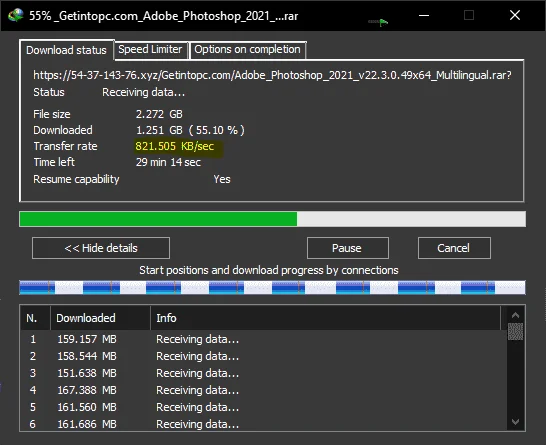Click the small green flag tray icon
The height and width of the screenshot is (445, 546).
383,23
